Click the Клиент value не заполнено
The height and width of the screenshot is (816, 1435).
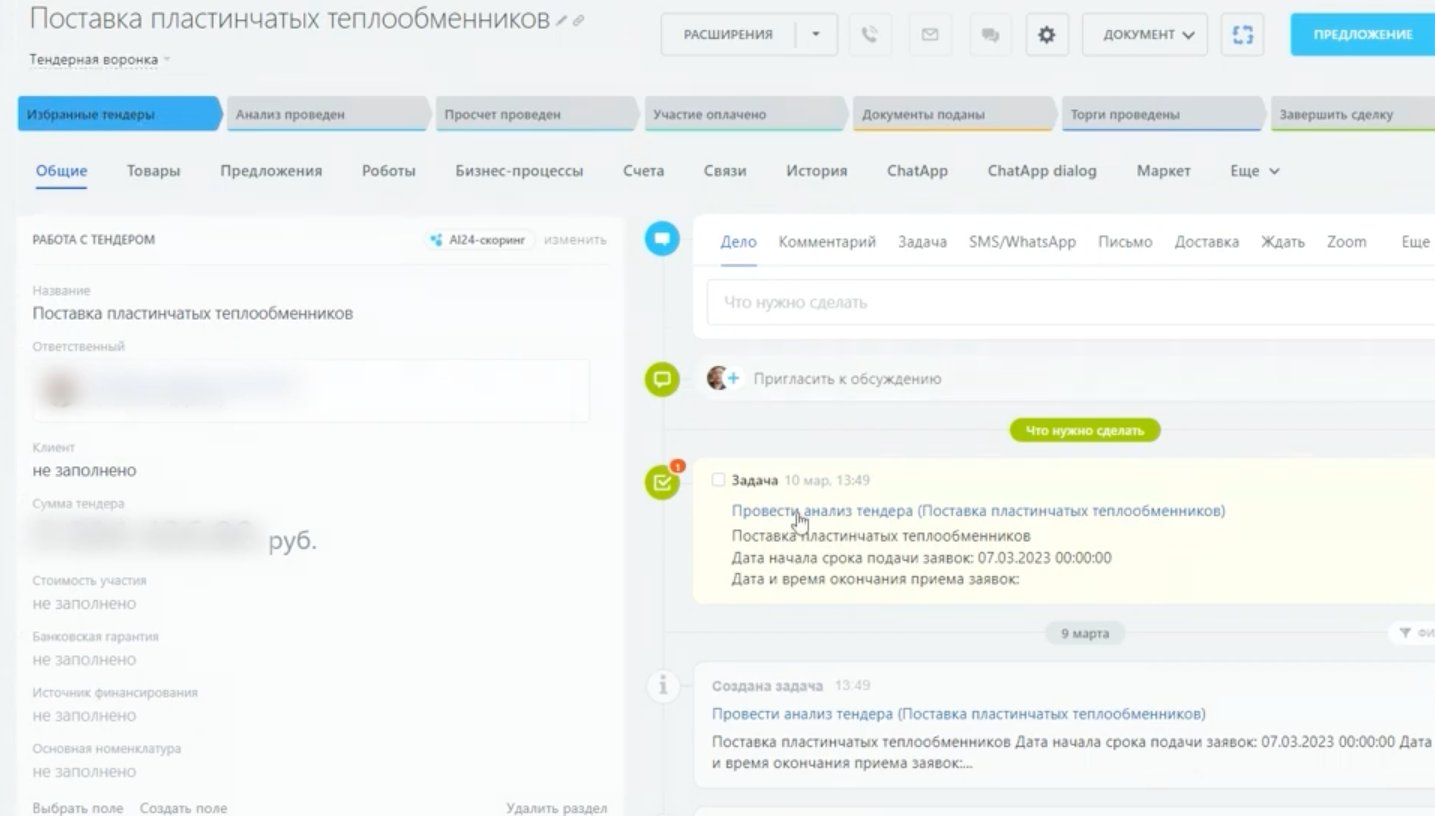click(84, 471)
